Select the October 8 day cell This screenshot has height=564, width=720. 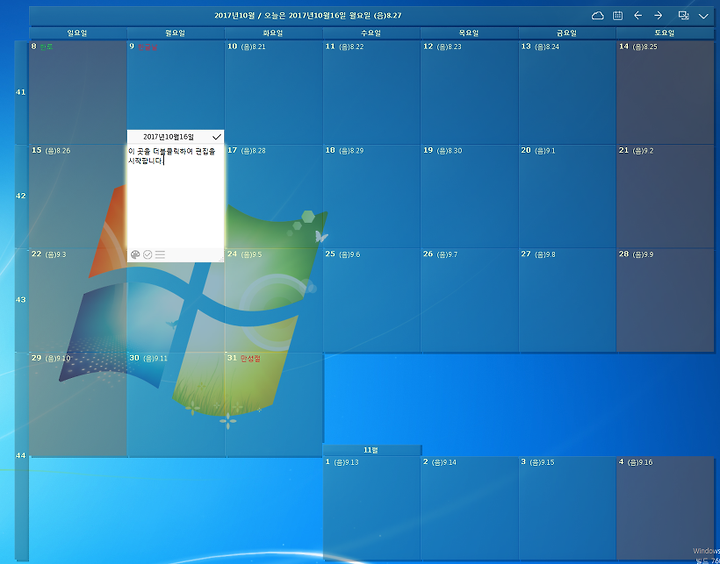coord(78,92)
